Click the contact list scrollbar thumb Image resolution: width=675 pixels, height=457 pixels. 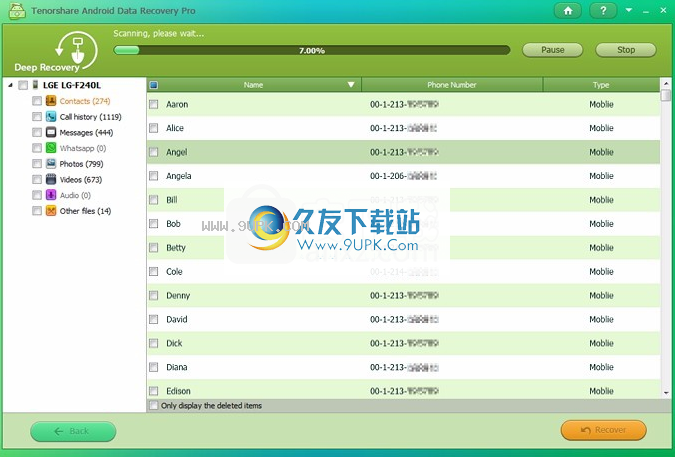point(666,95)
